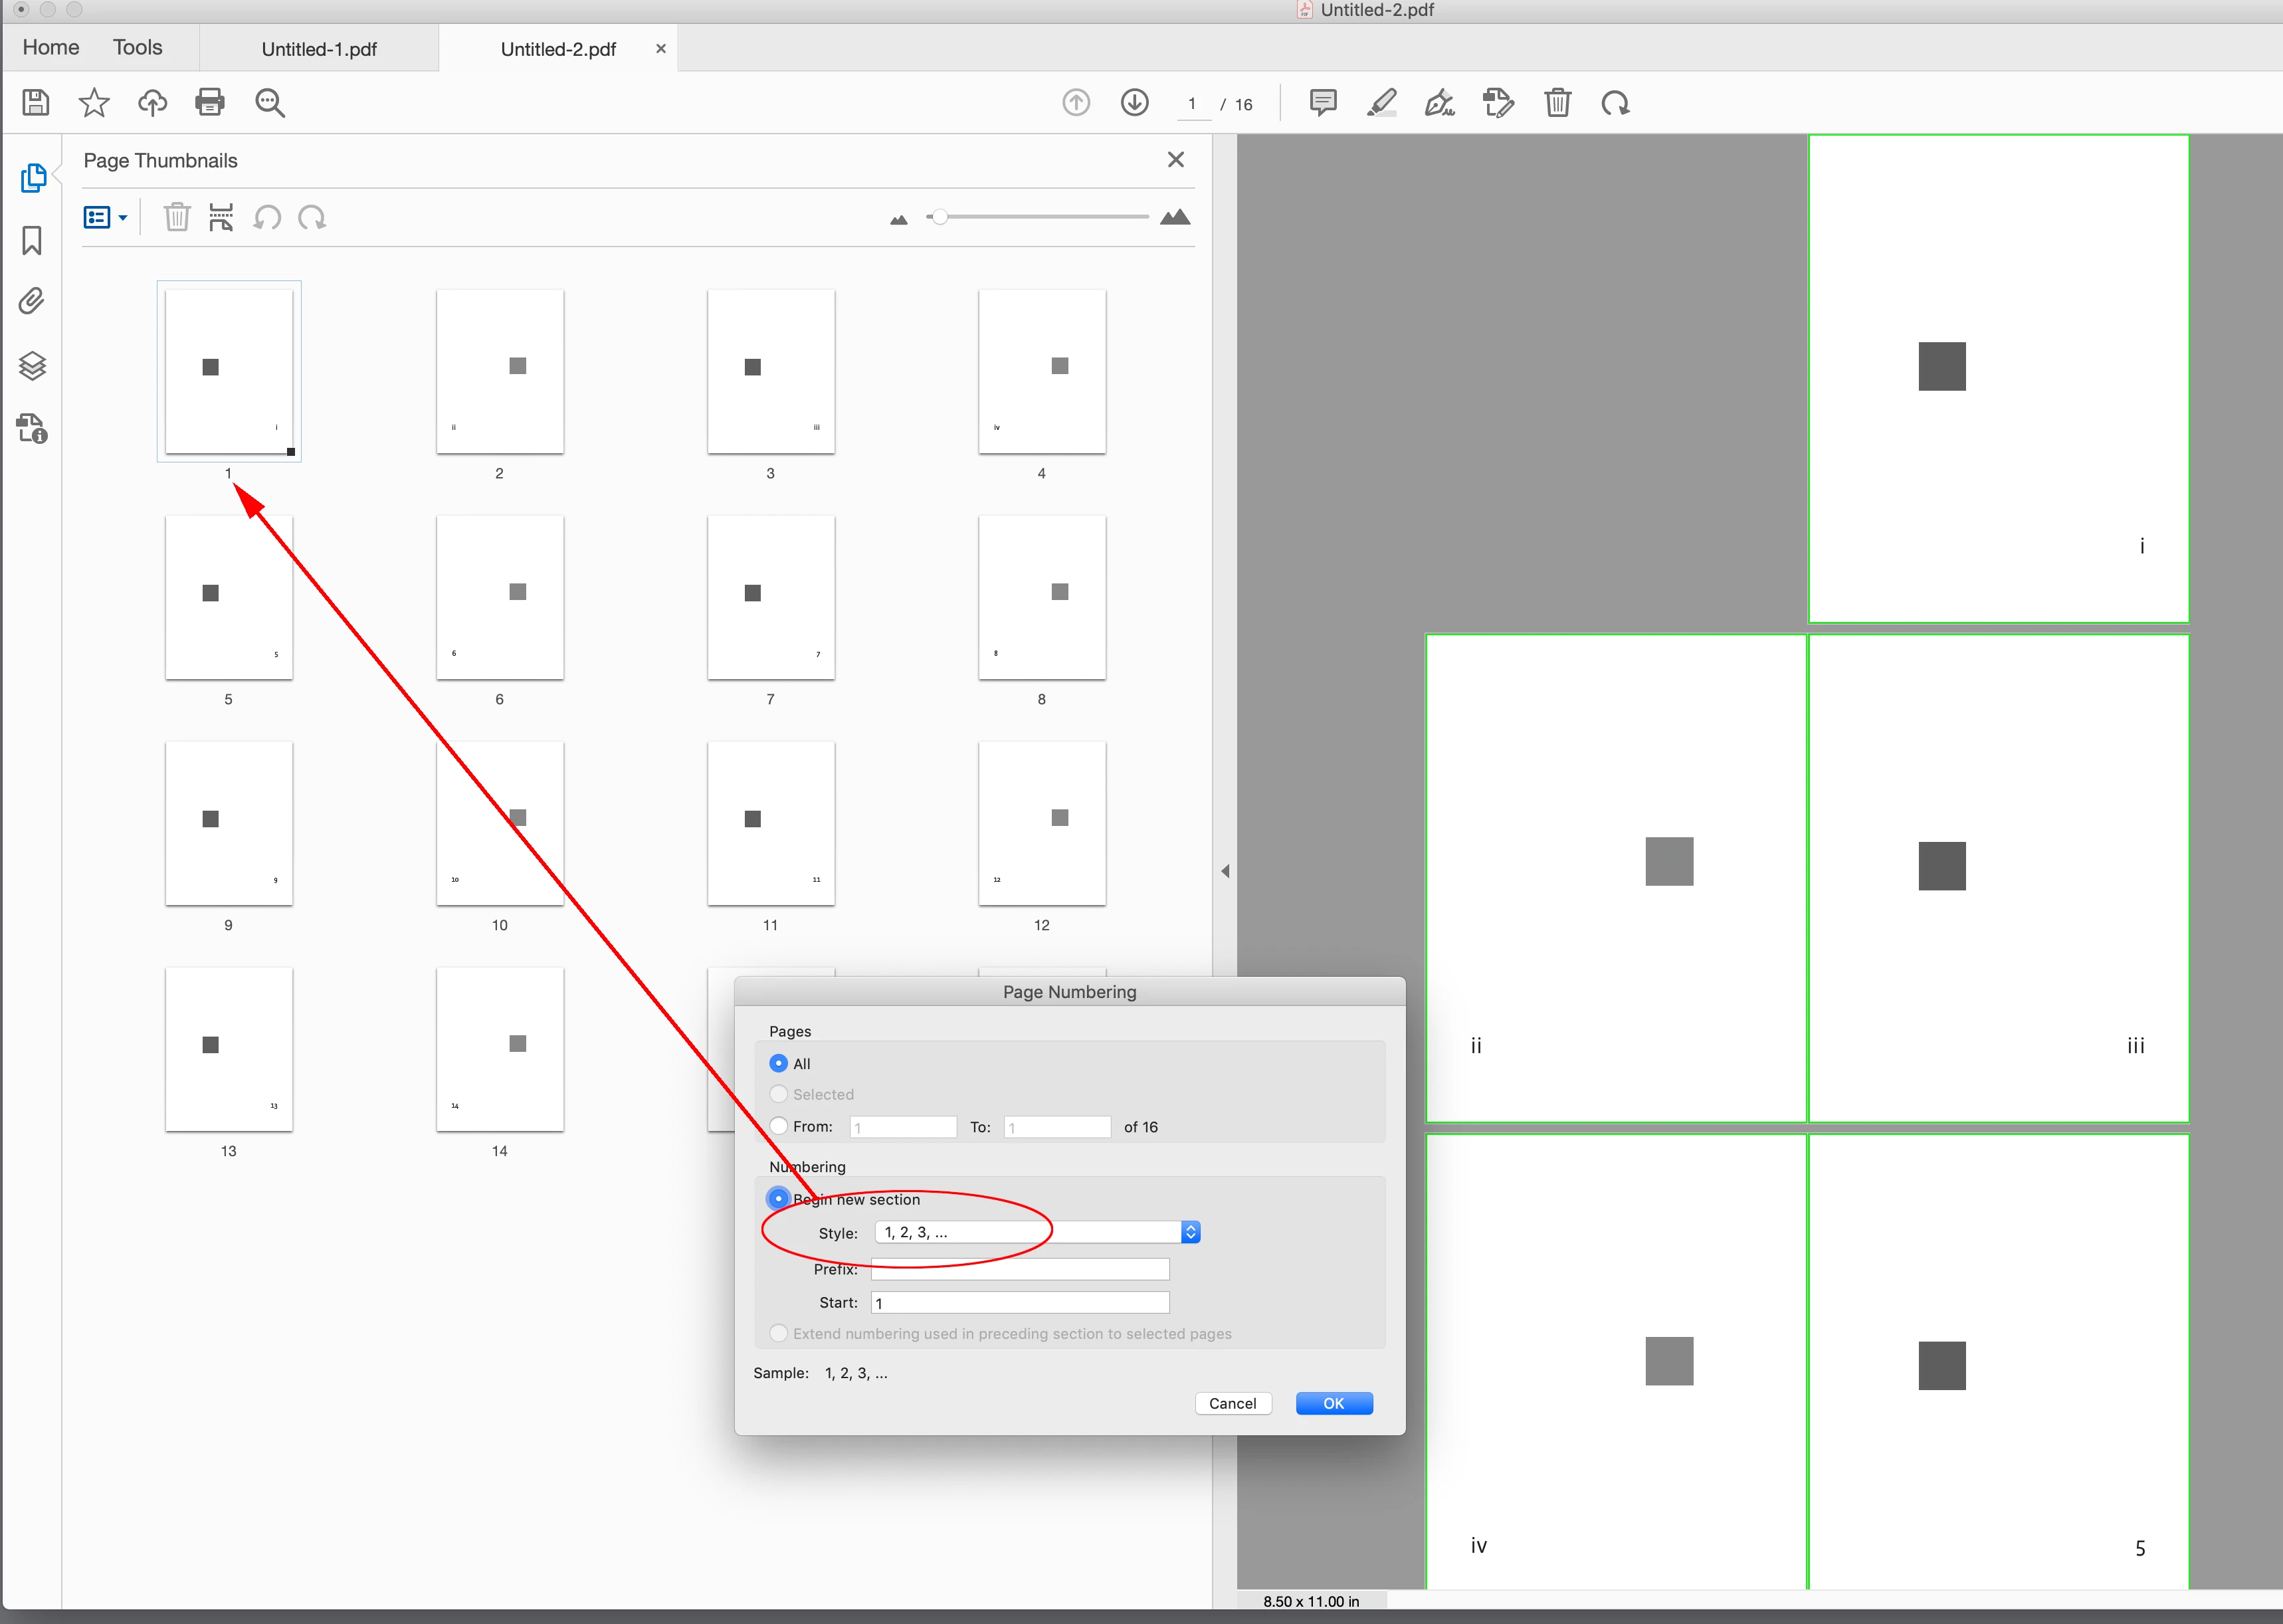Image resolution: width=2283 pixels, height=1624 pixels.
Task: Open the Attachments paperclip panel
Action: [32, 301]
